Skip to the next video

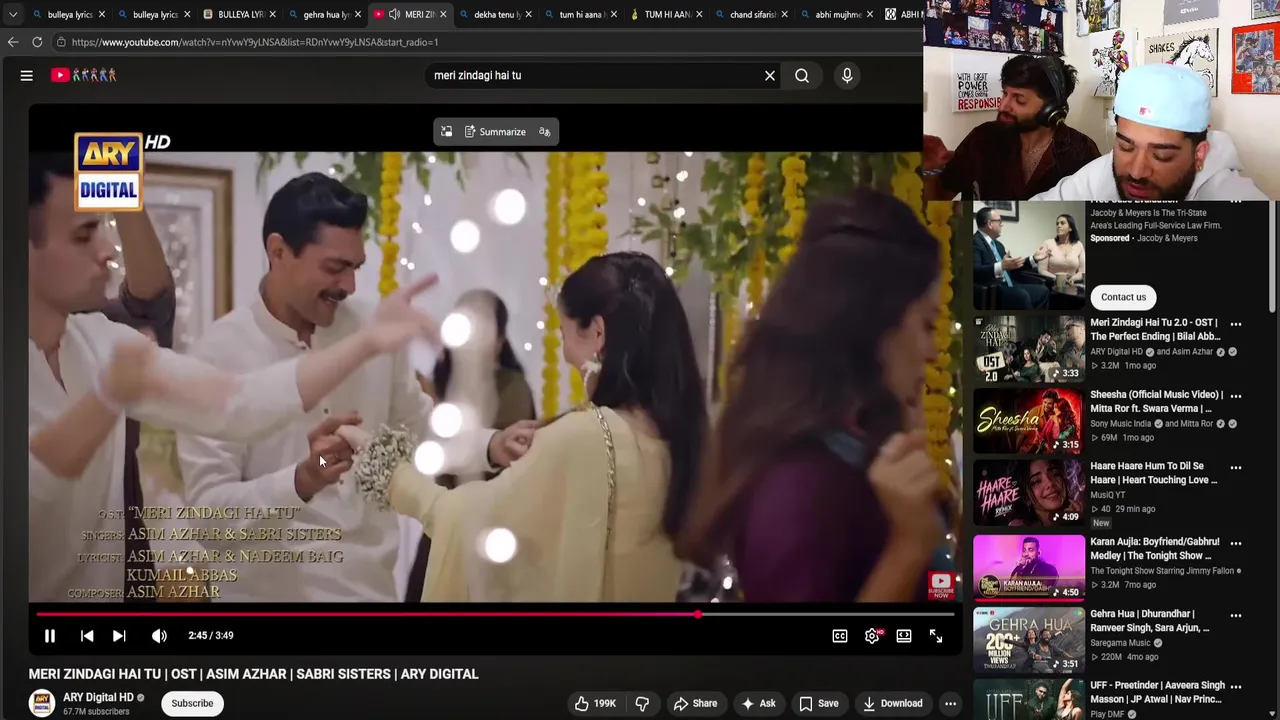[x=119, y=635]
